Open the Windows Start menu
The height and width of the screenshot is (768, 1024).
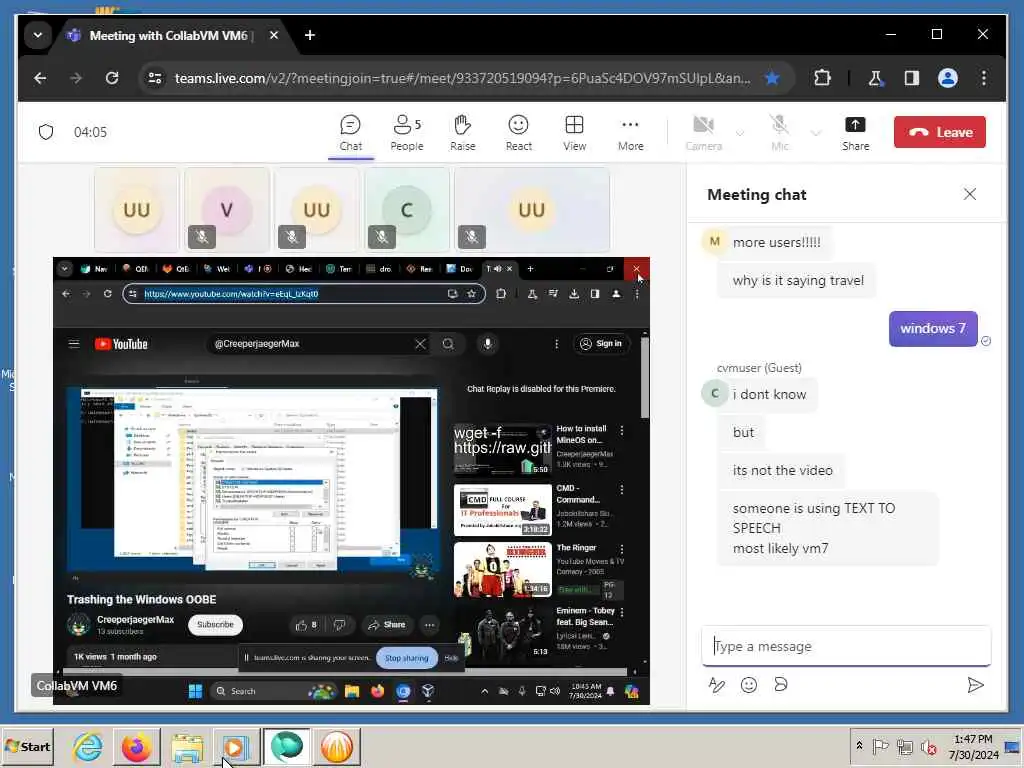pos(27,746)
